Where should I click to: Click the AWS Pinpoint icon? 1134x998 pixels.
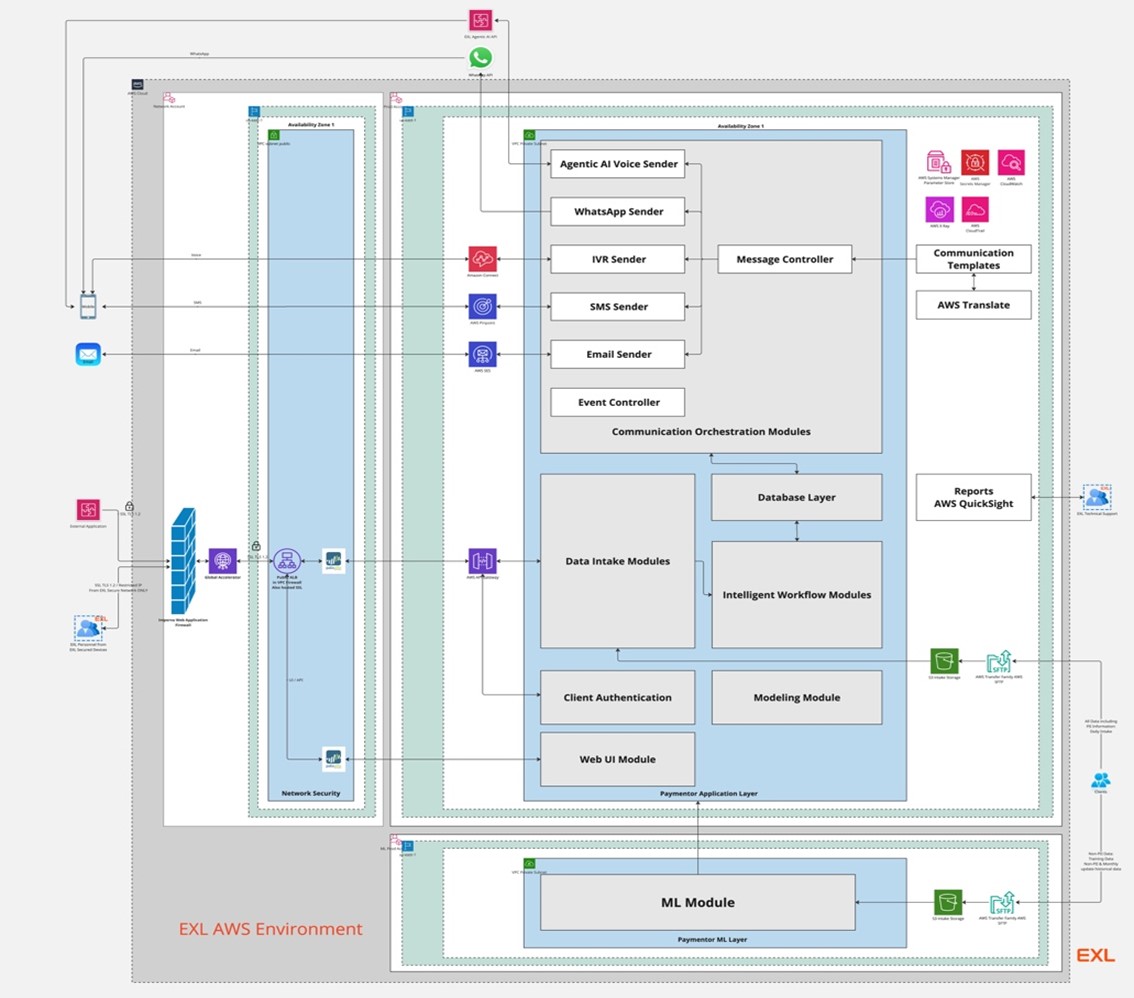482,306
